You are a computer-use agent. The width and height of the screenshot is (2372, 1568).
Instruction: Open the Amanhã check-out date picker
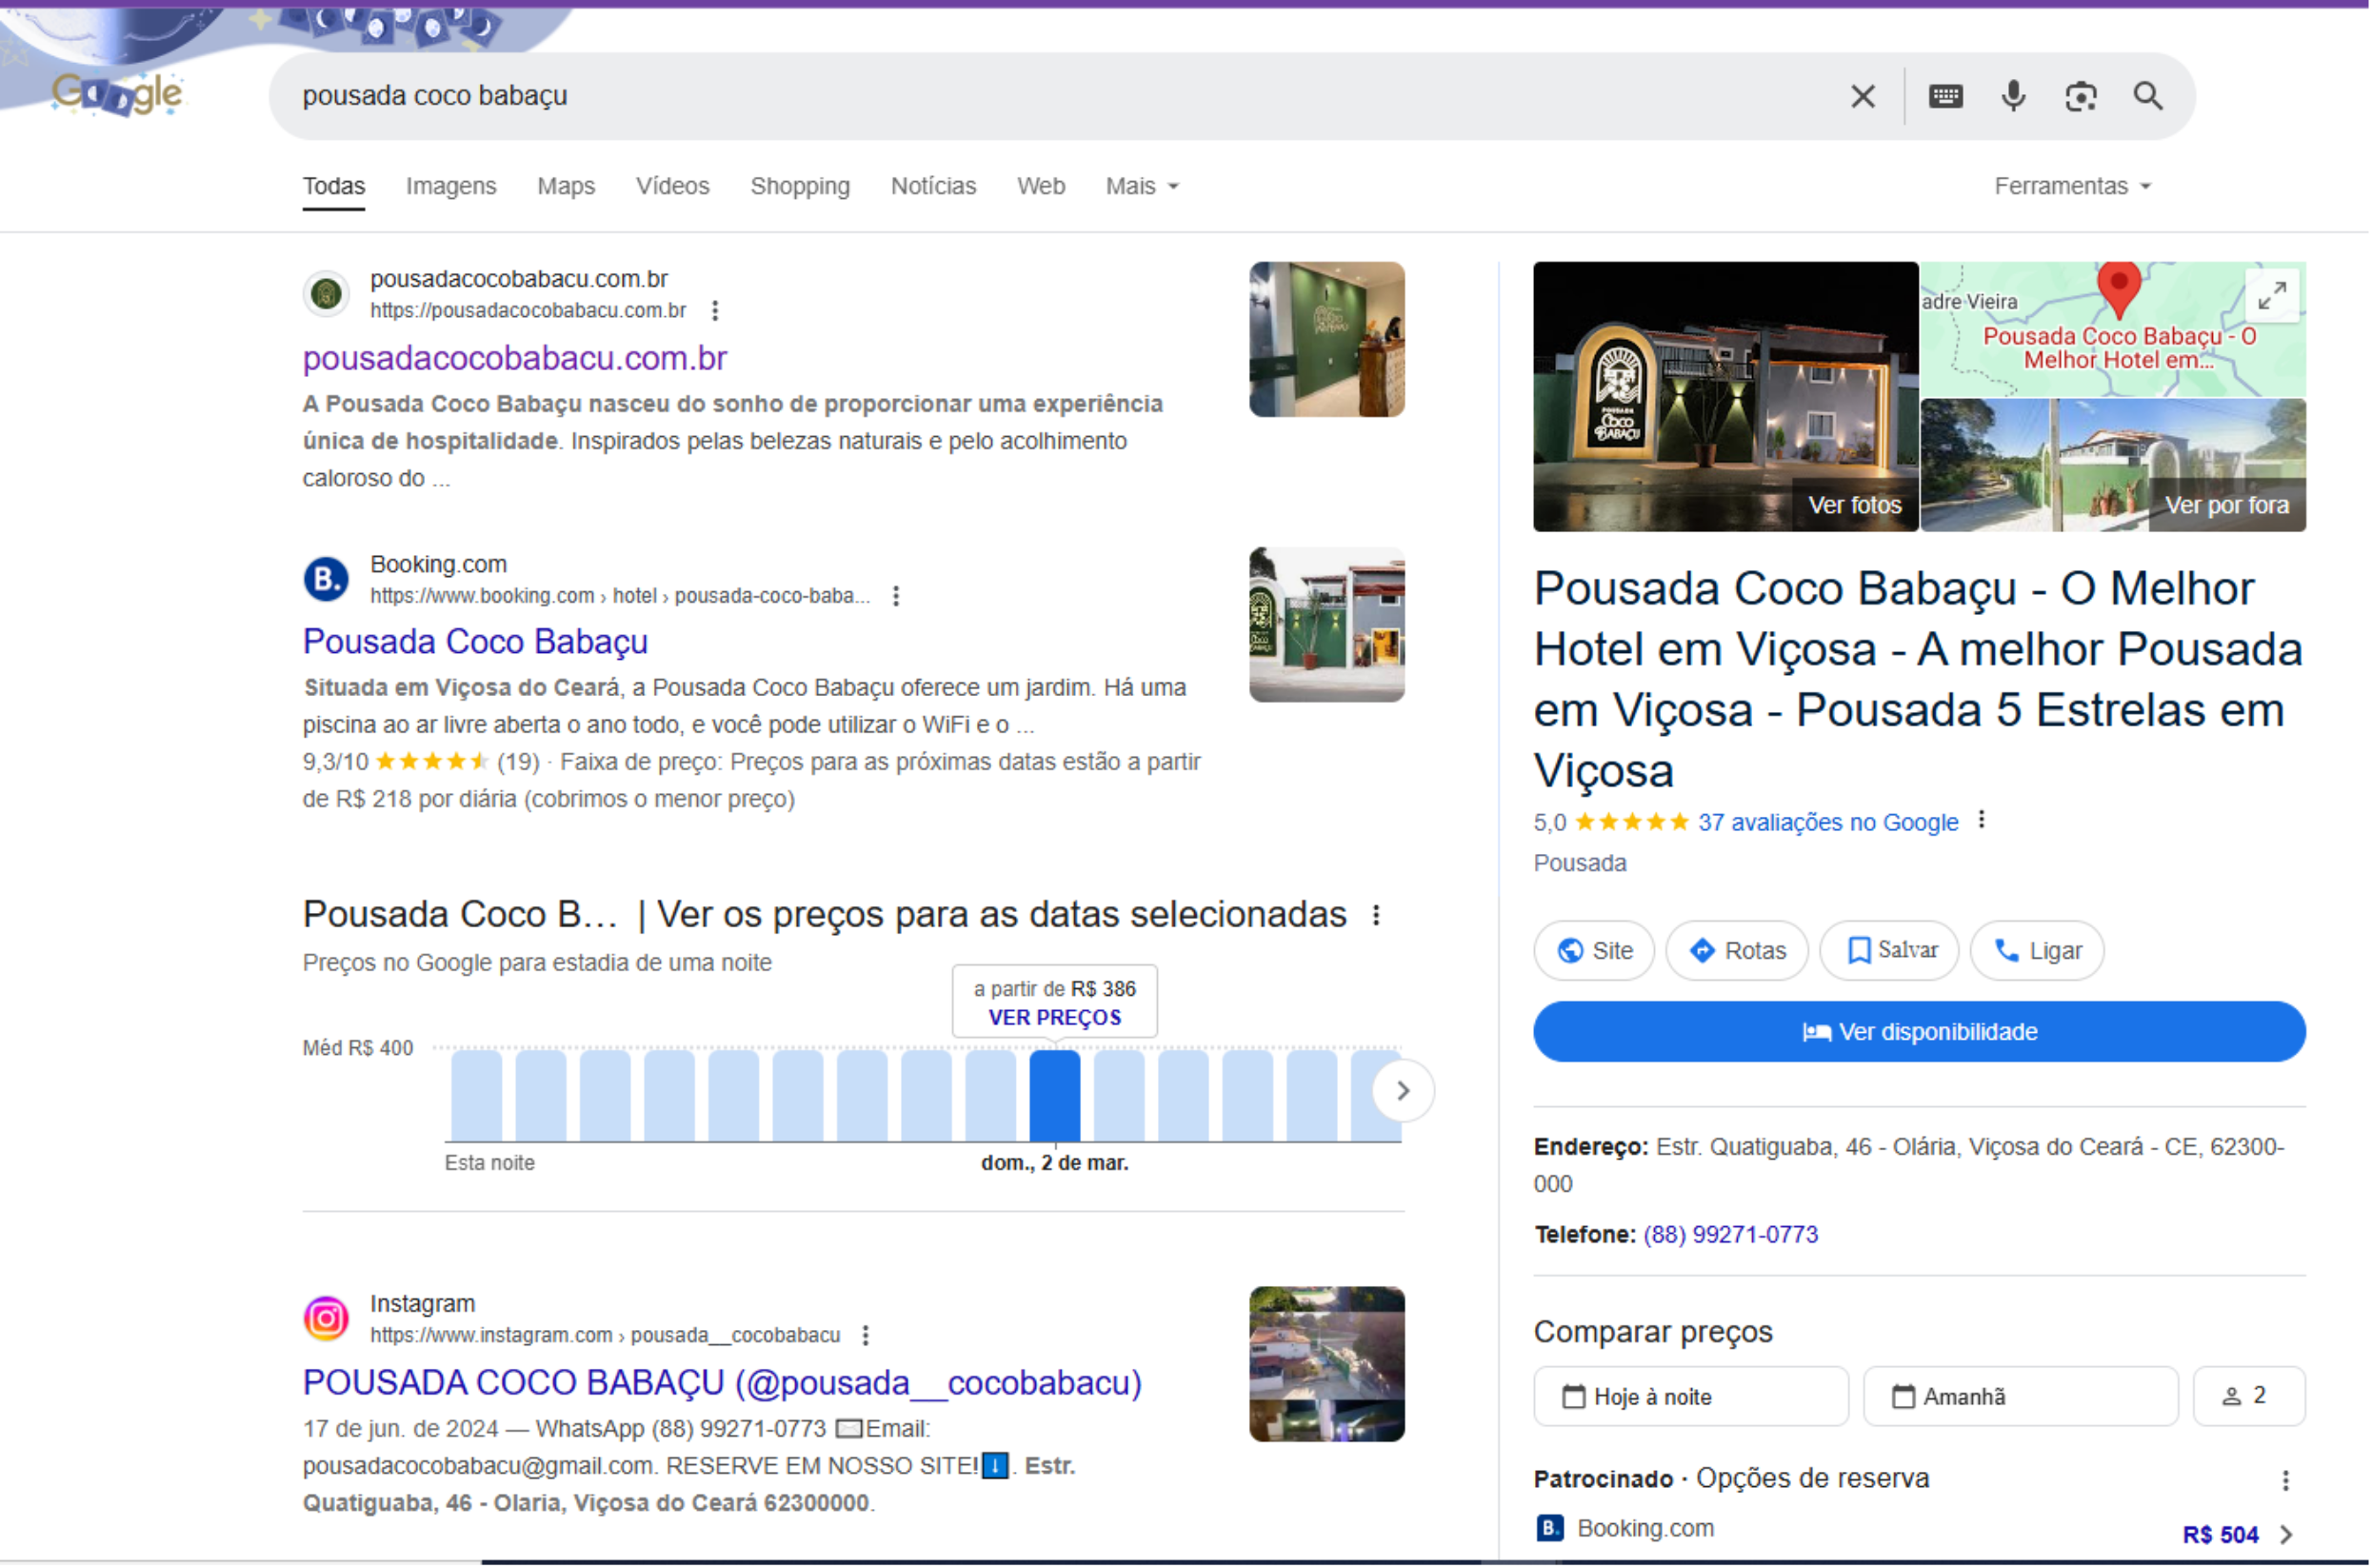click(x=2020, y=1397)
